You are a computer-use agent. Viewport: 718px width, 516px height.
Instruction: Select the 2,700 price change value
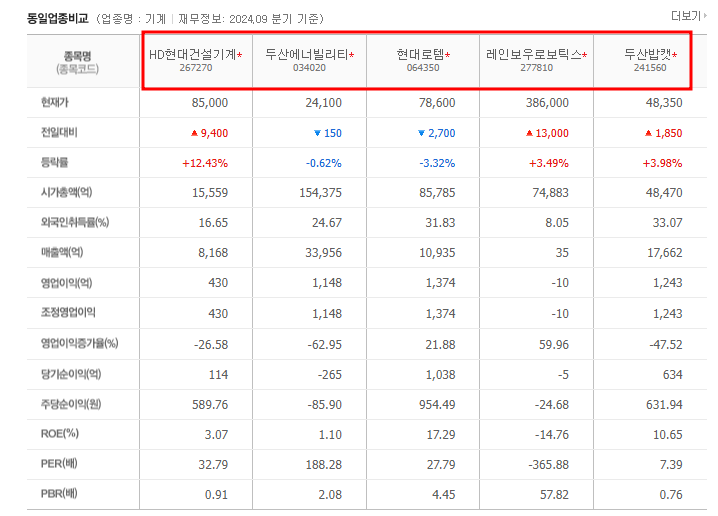click(441, 133)
